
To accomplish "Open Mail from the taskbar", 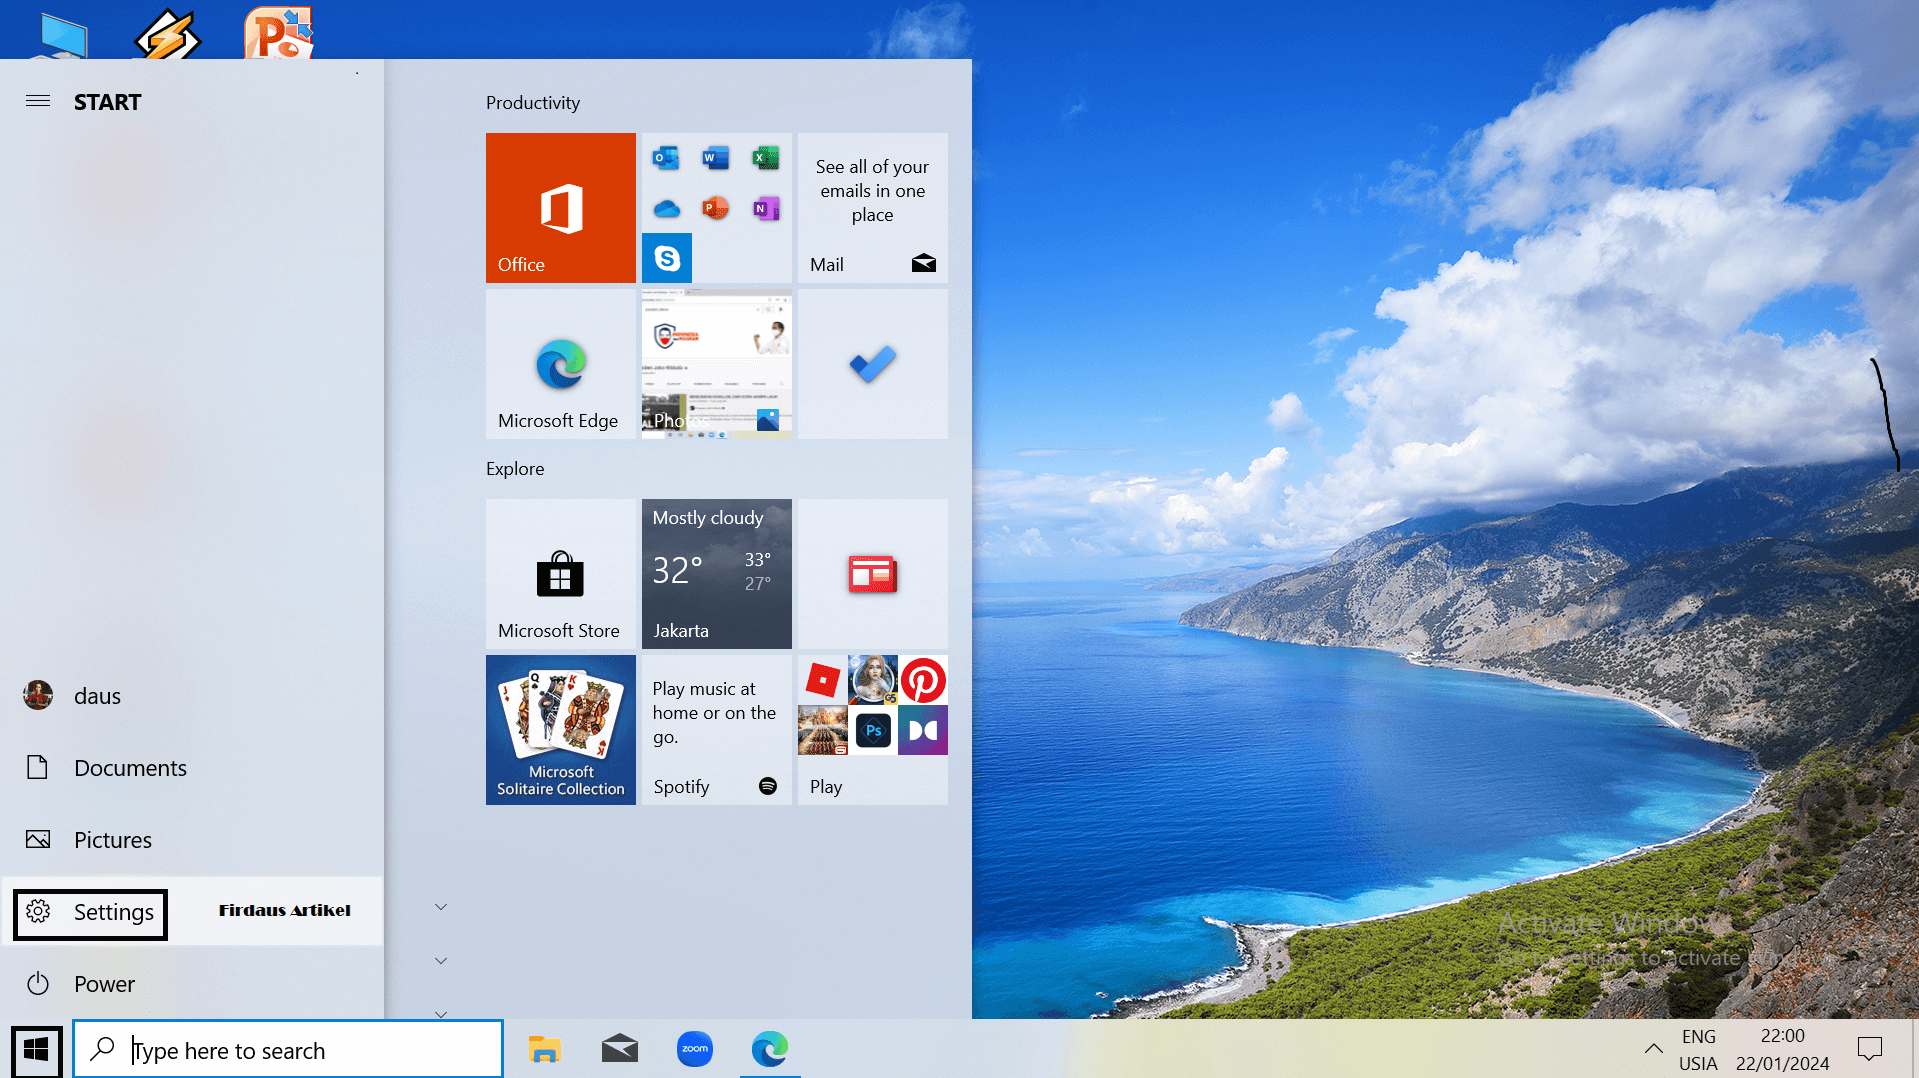I will 620,1049.
